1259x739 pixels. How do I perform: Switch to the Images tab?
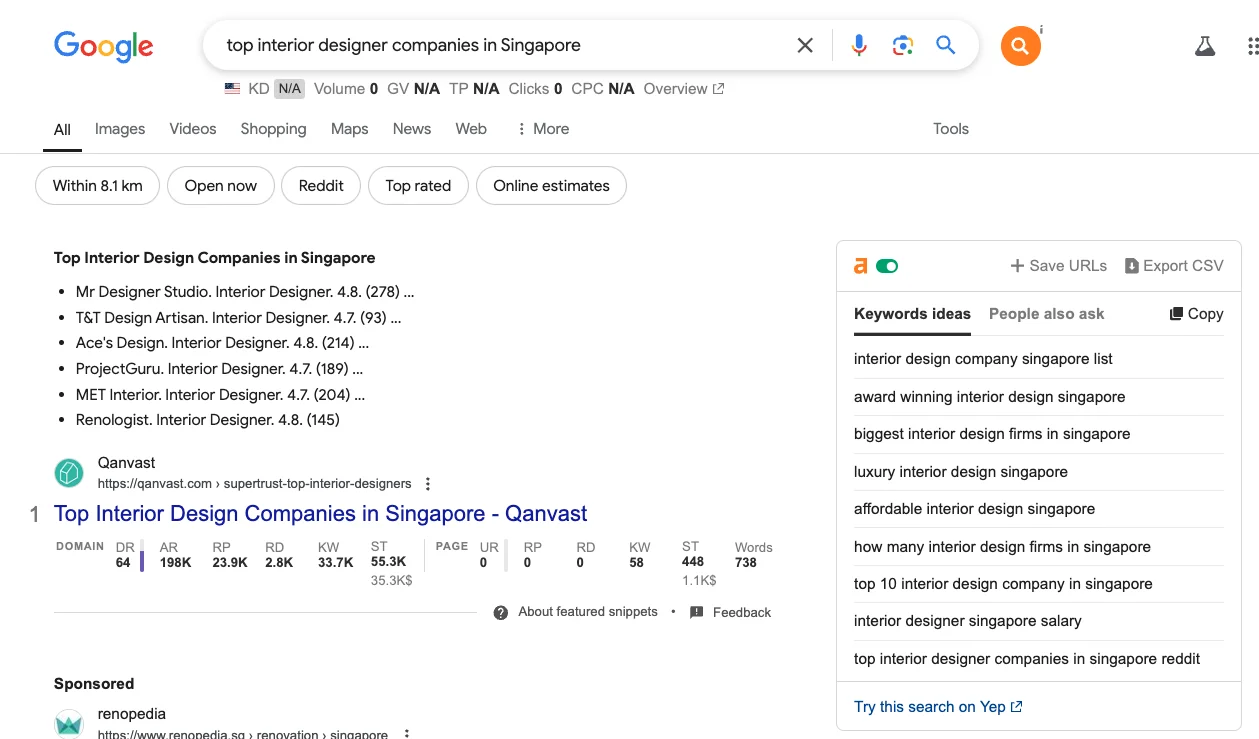coord(120,129)
